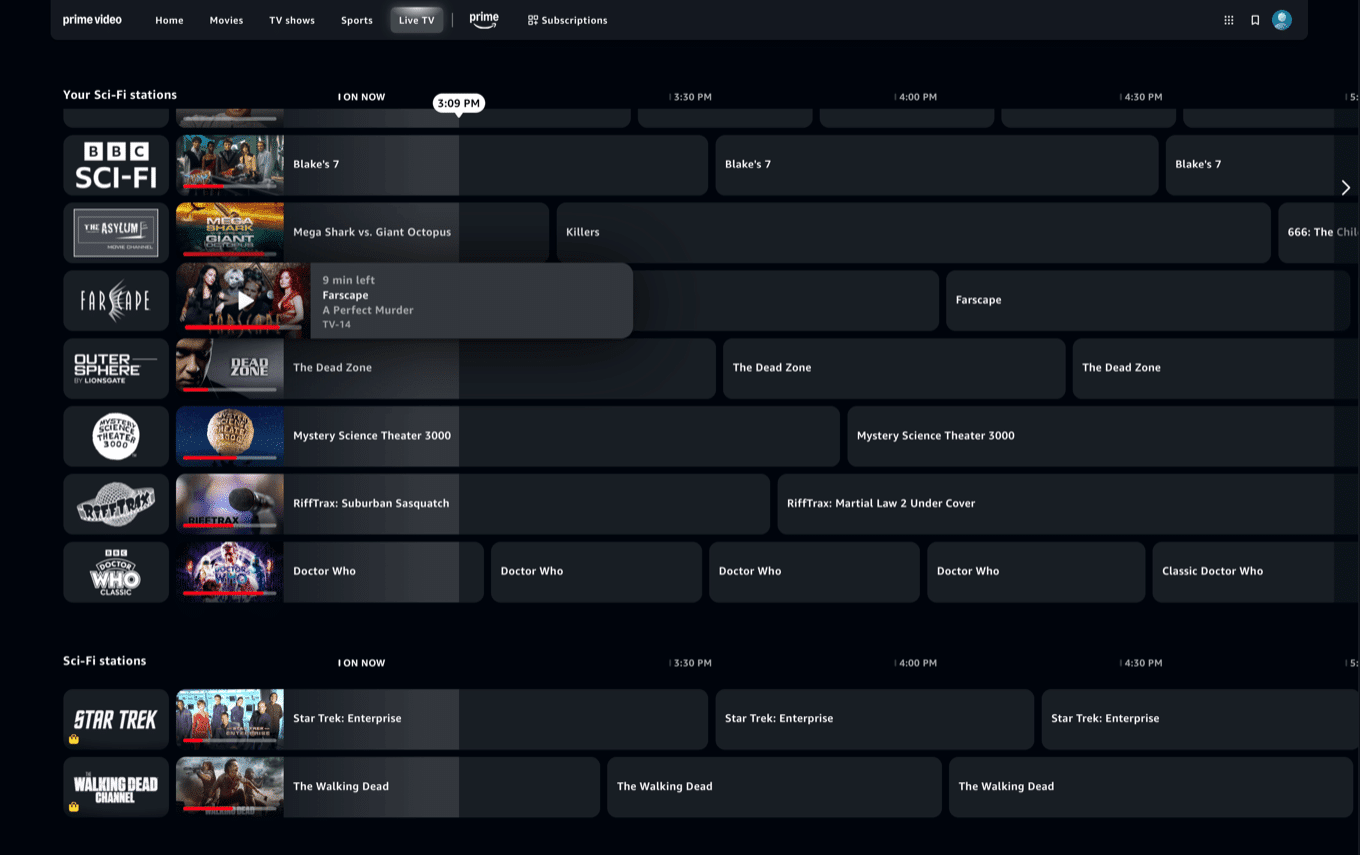1360x855 pixels.
Task: Go to the Home tab
Action: [x=169, y=20]
